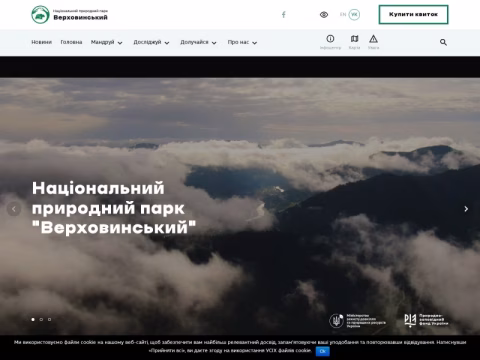
Task: Toggle the accessibility eye icon
Action: [x=324, y=15]
